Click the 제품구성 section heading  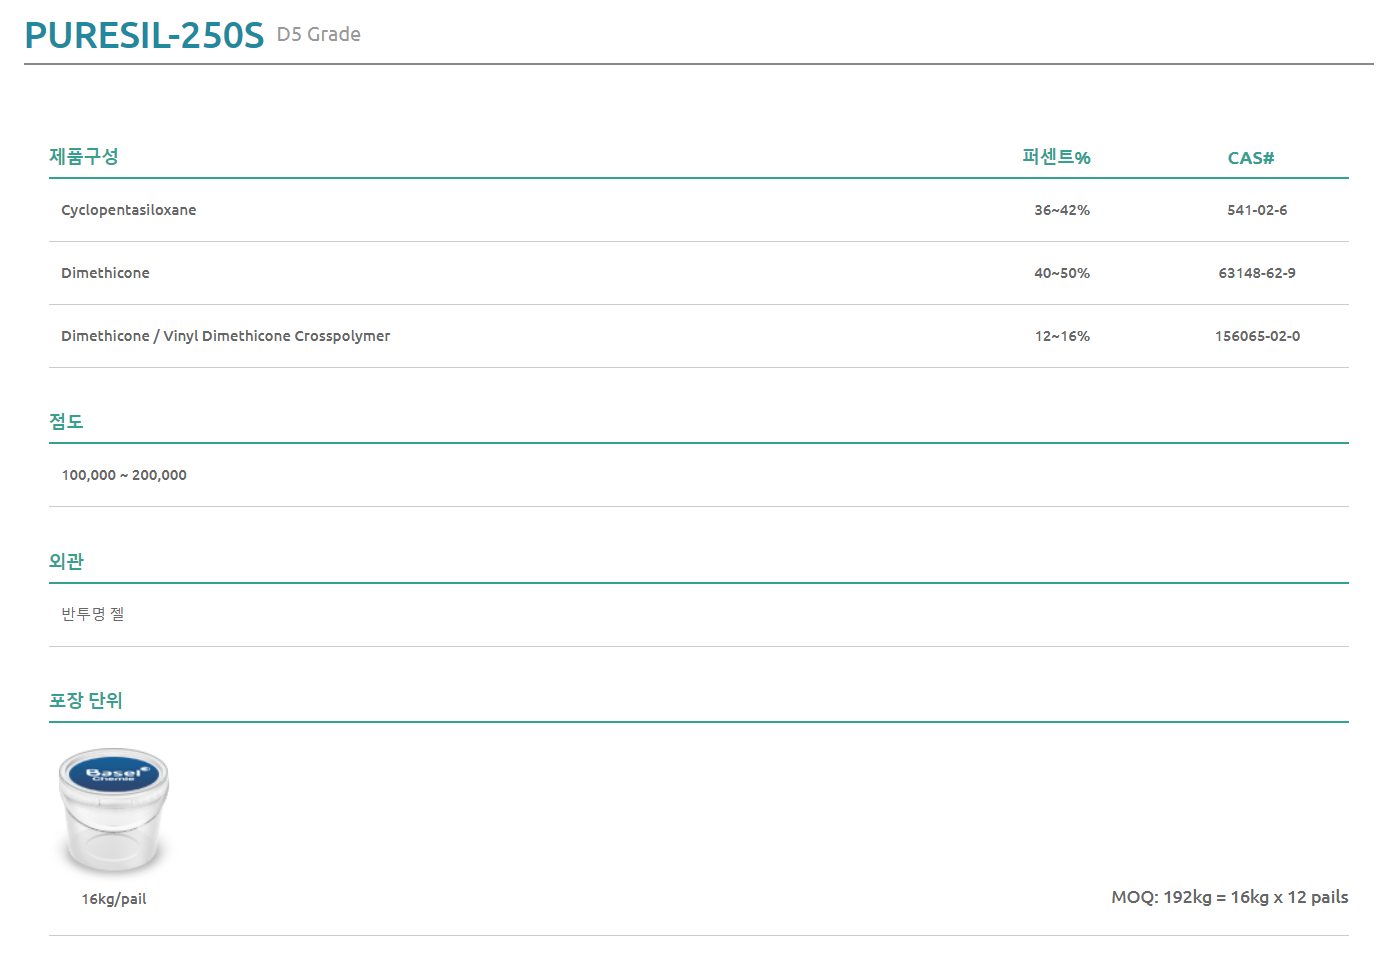pos(84,156)
